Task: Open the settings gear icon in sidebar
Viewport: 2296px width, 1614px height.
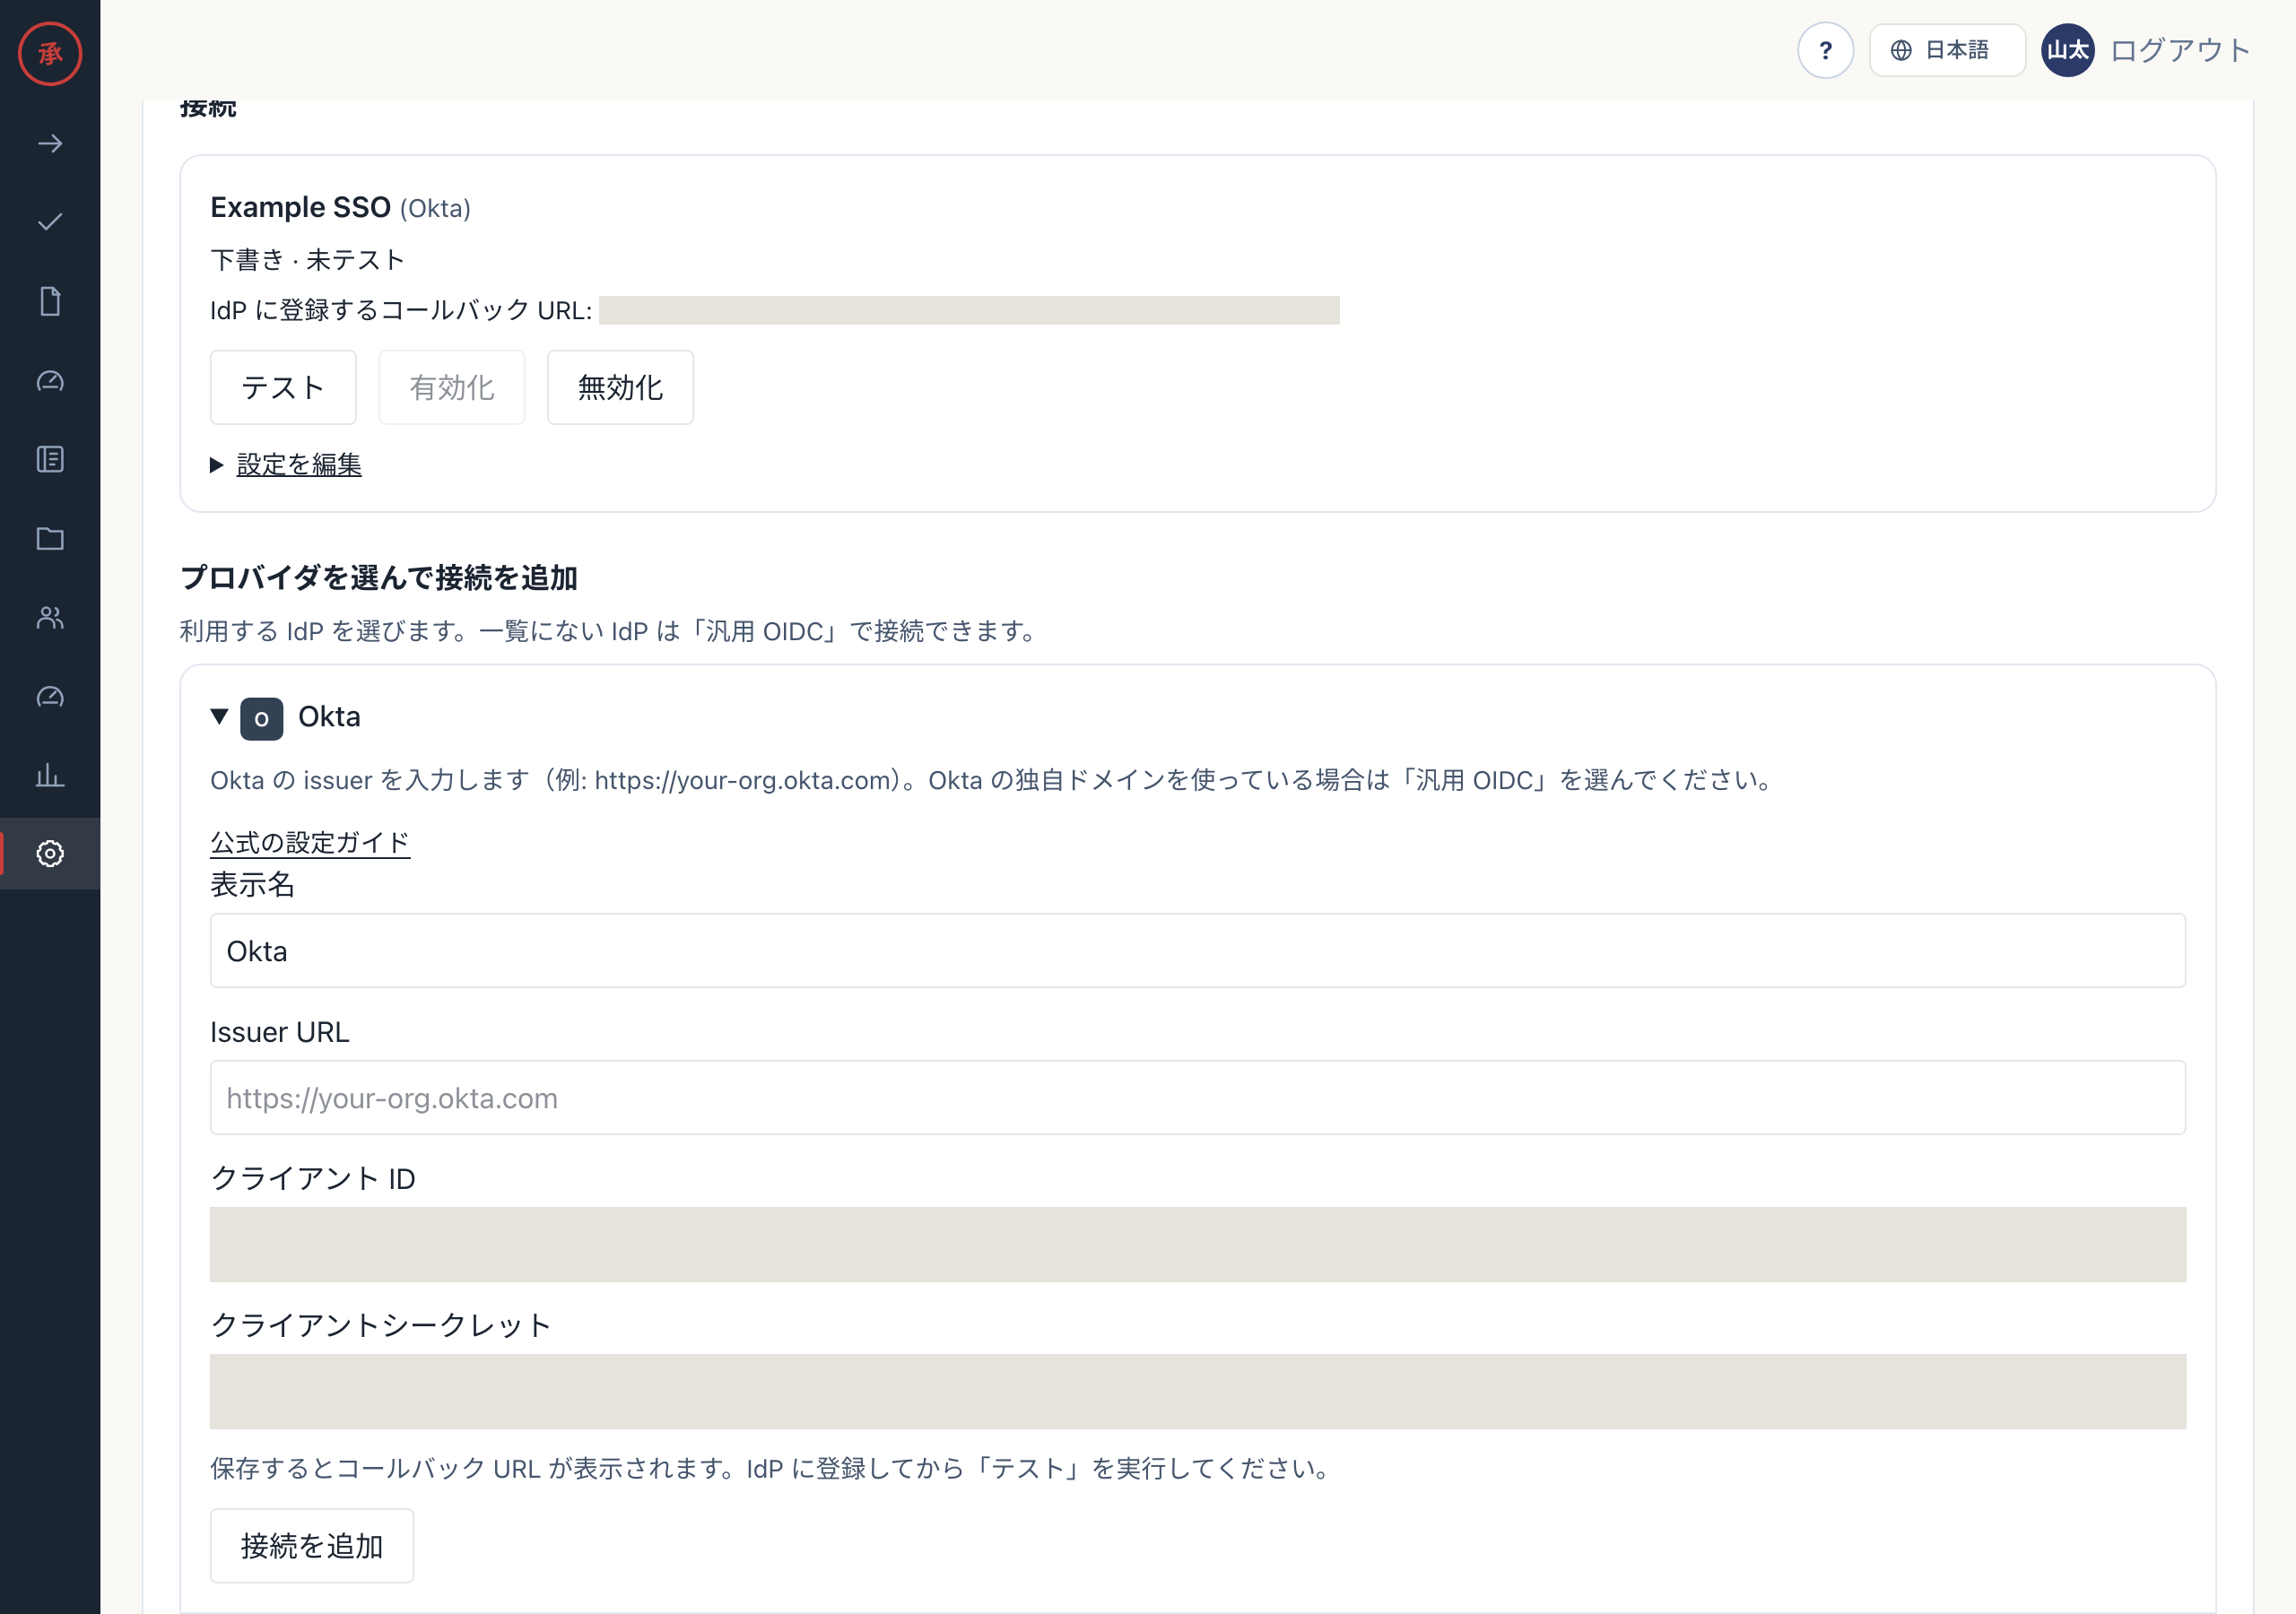Action: coord(50,853)
